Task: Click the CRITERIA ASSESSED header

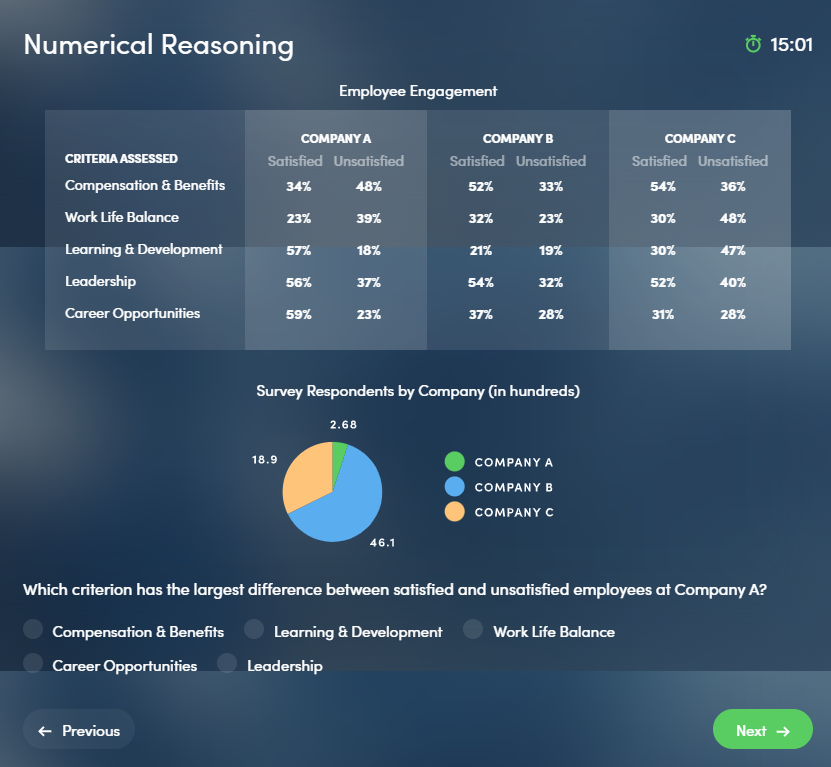Action: [x=121, y=158]
